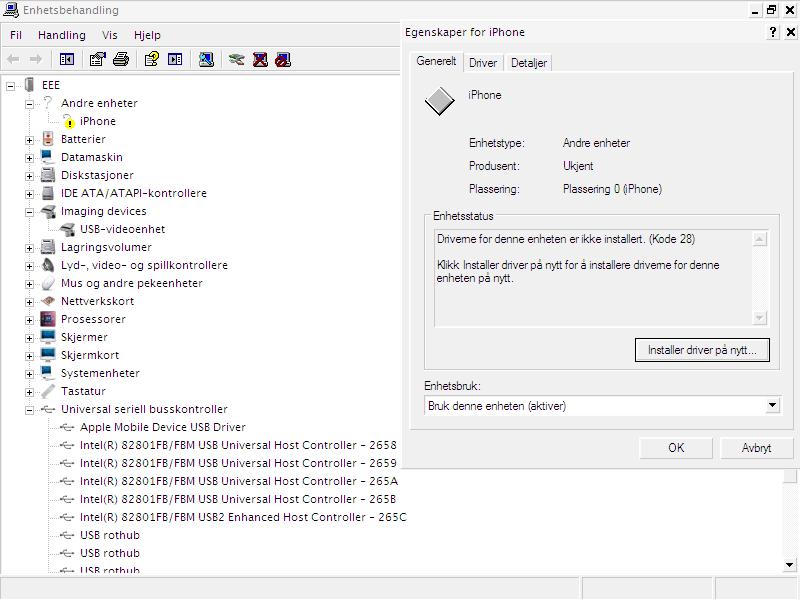800x600 pixels.
Task: Open the Properties toolbar icon
Action: point(97,60)
